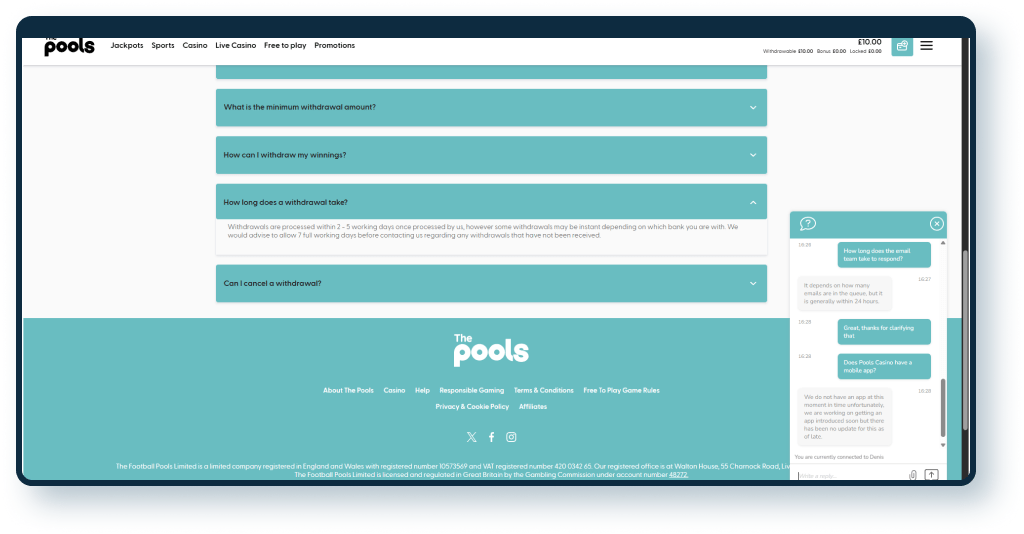
Task: Expand 'What is the minimum withdrawal amount?'
Action: point(491,108)
